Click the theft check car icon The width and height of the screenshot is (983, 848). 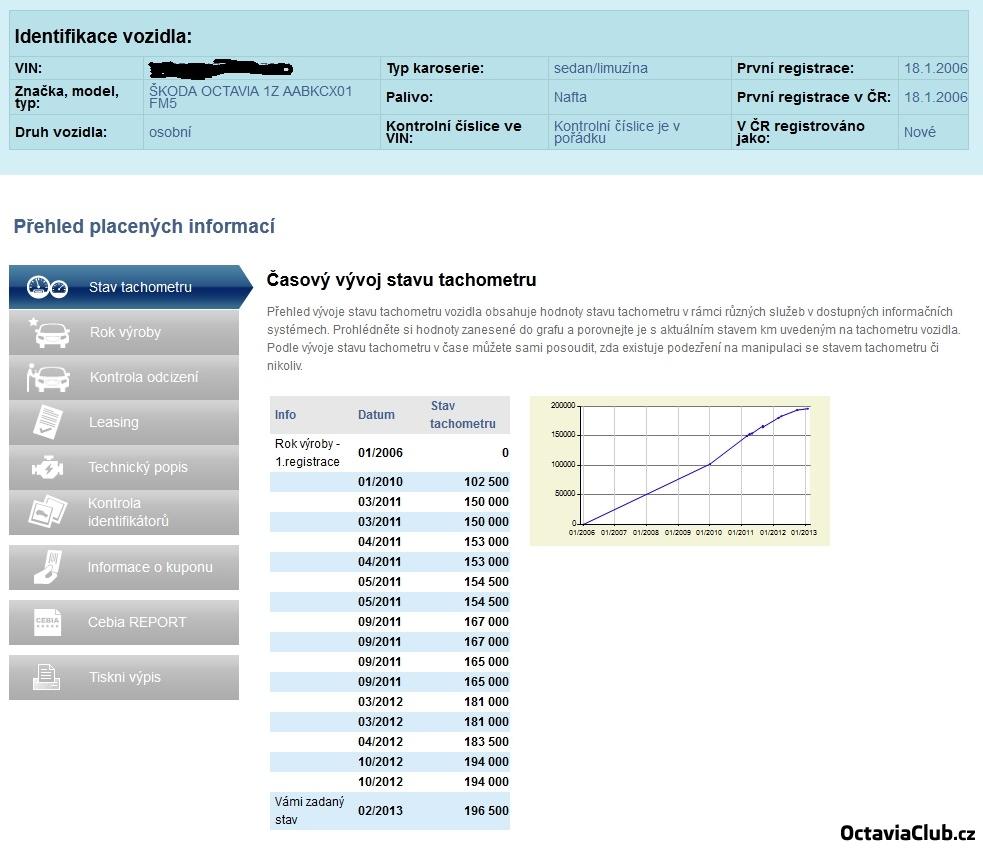(x=48, y=377)
